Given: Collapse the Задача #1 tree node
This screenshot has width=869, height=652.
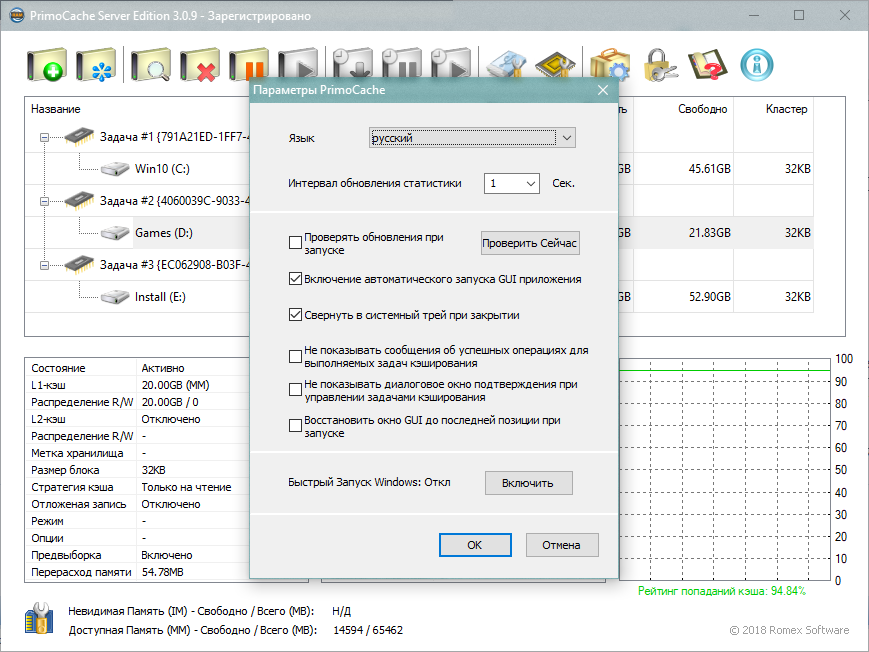Looking at the screenshot, I should [x=44, y=137].
